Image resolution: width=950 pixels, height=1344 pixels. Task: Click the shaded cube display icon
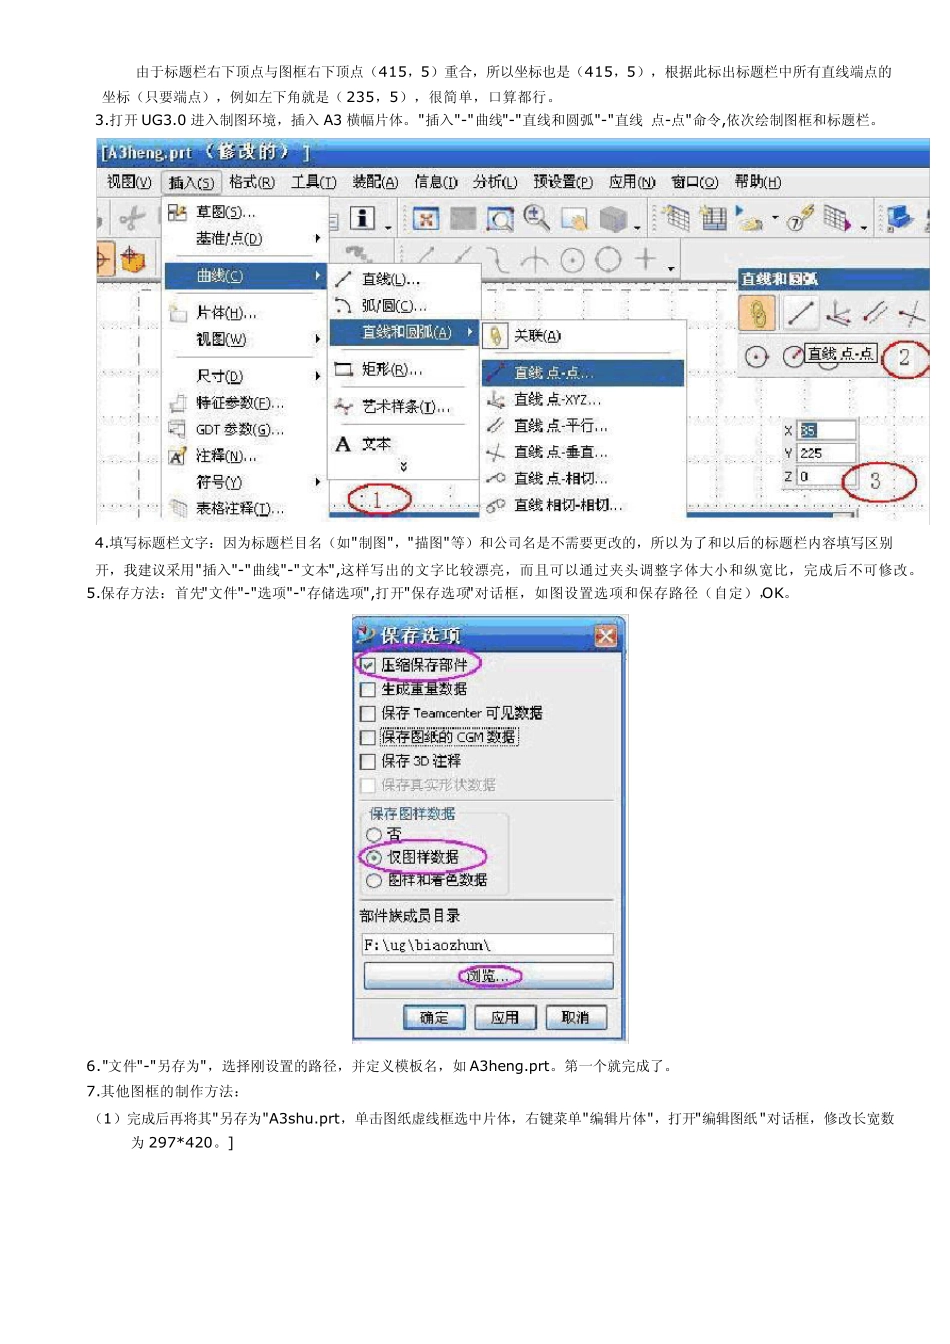click(612, 218)
